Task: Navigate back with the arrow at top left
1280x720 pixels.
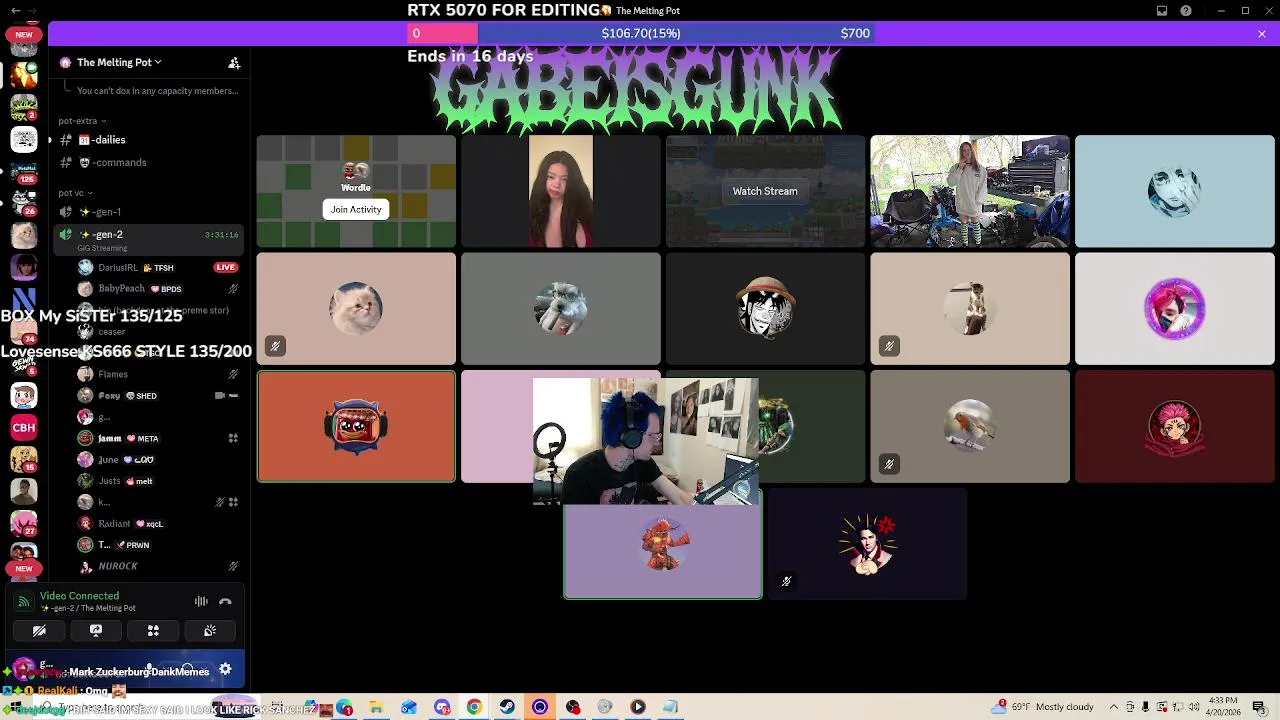Action: pos(14,10)
